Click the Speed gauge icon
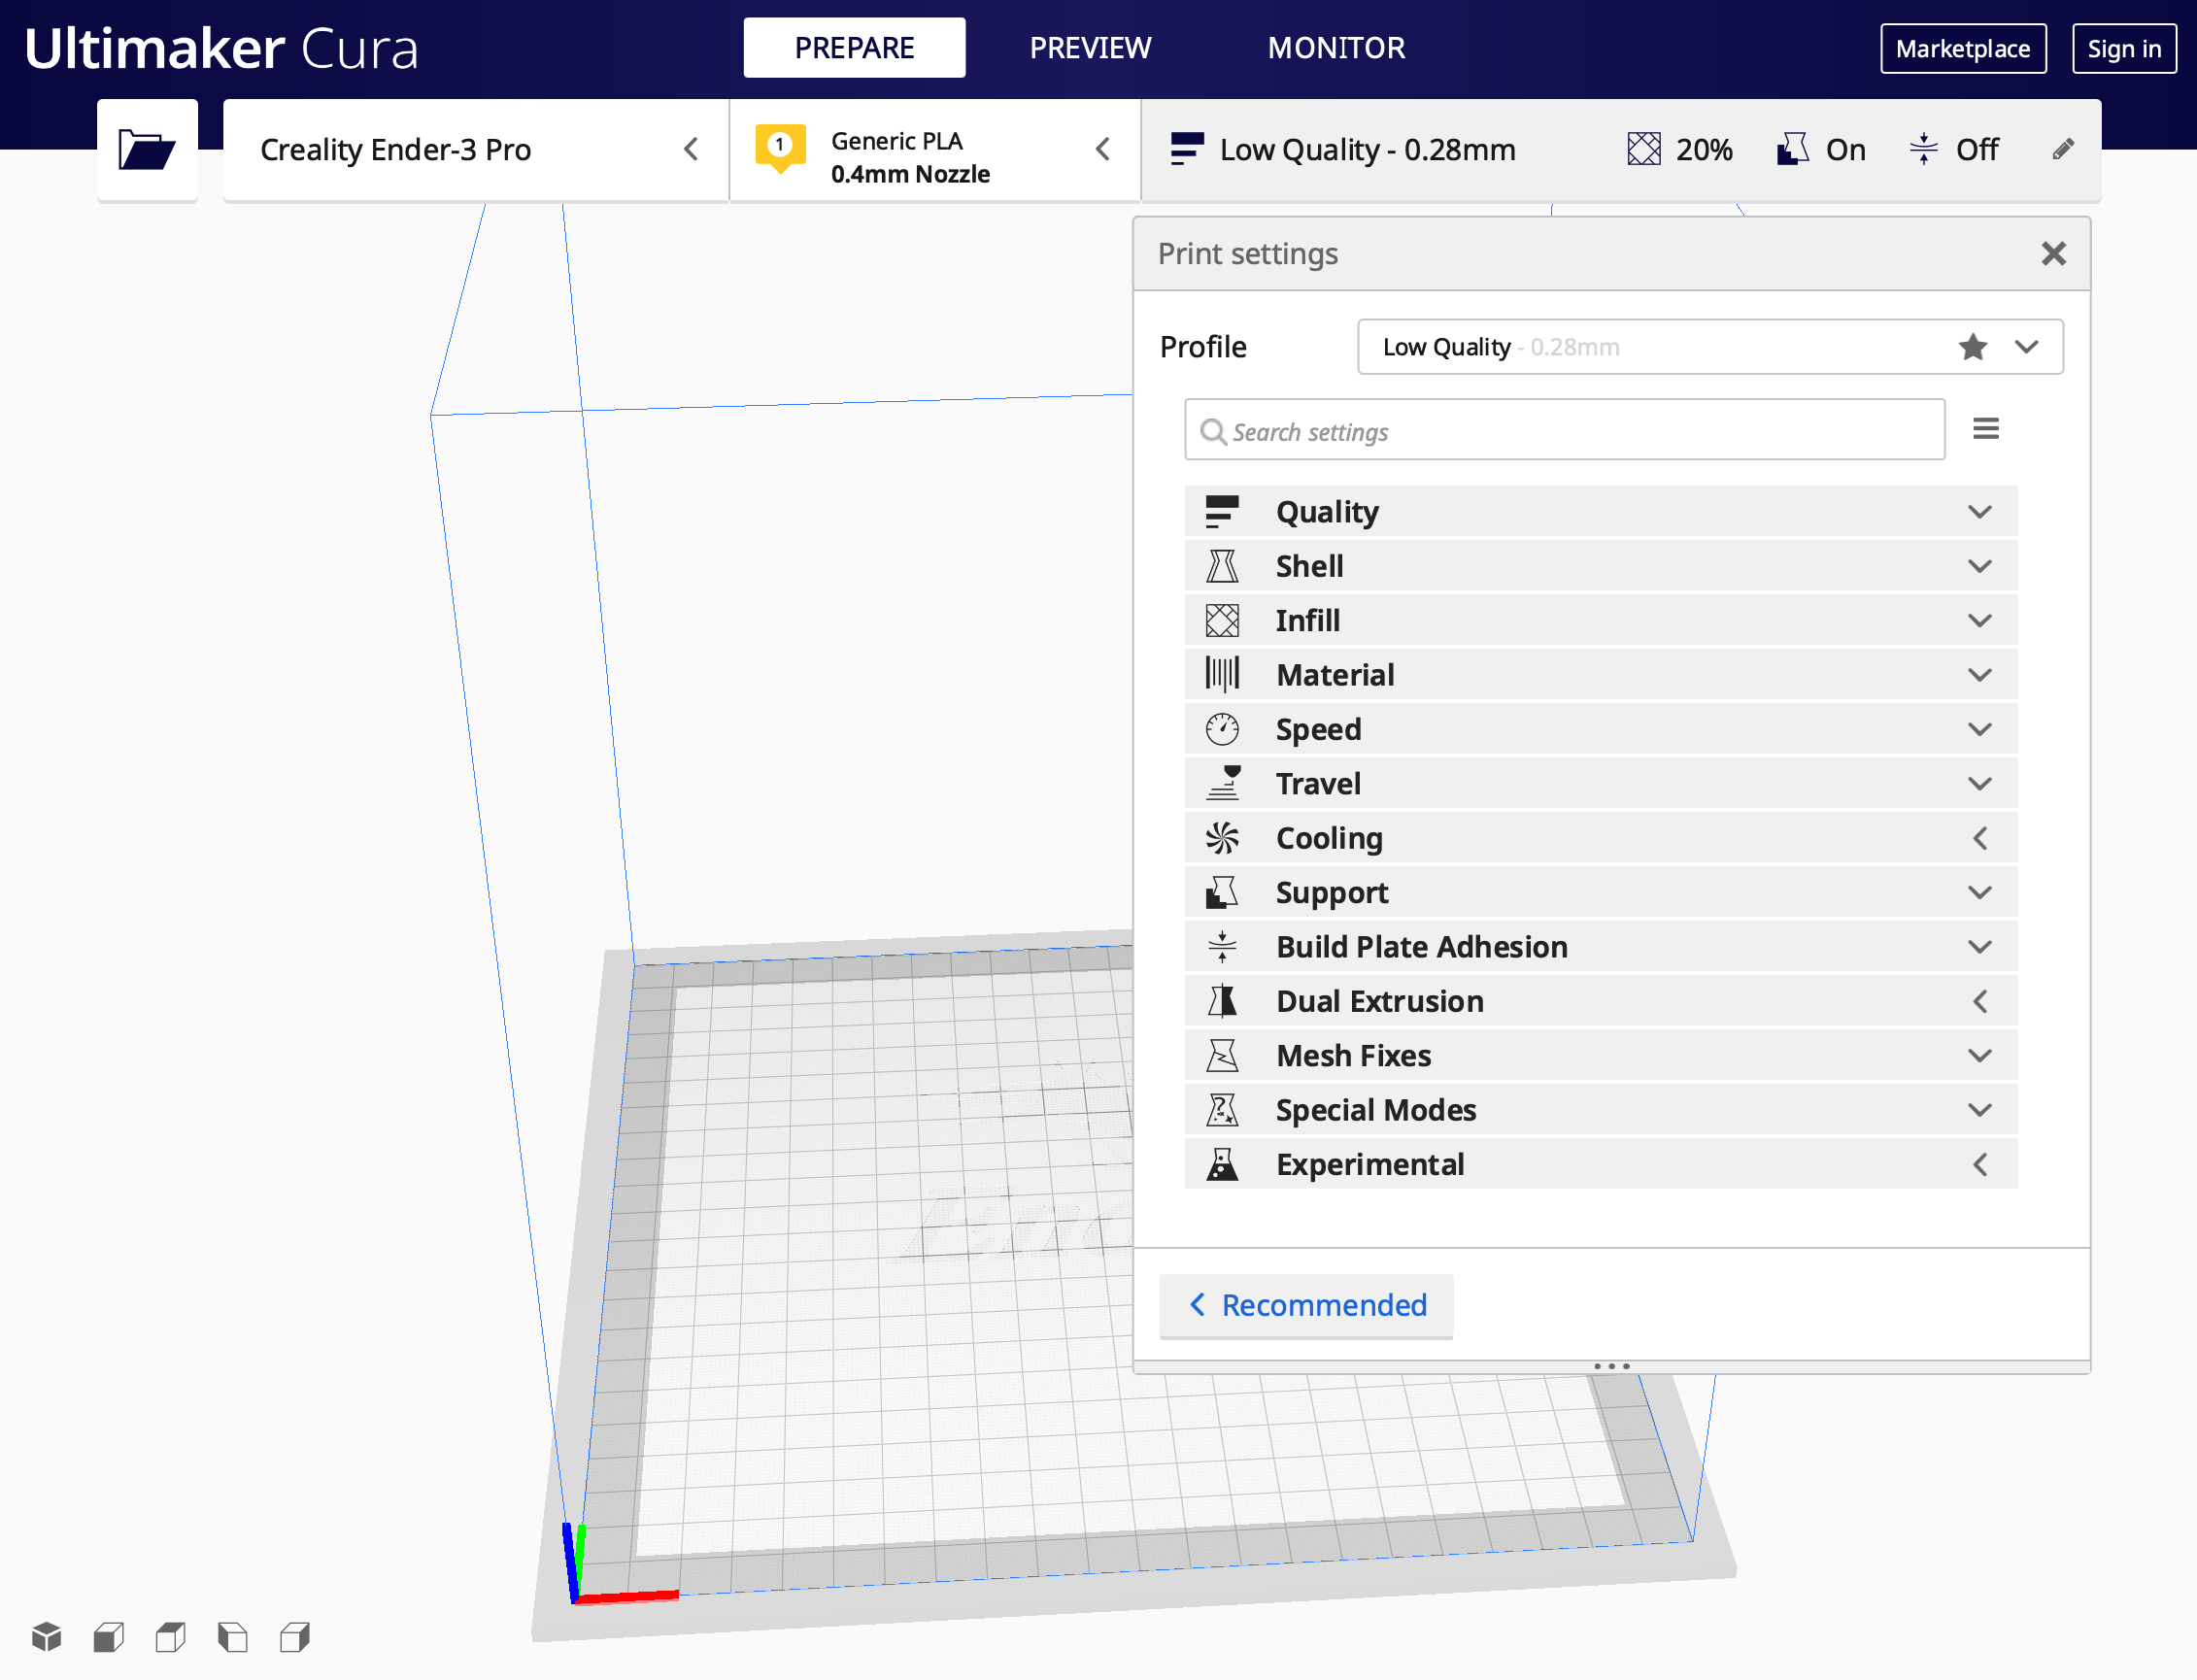2197x1680 pixels. click(1221, 729)
